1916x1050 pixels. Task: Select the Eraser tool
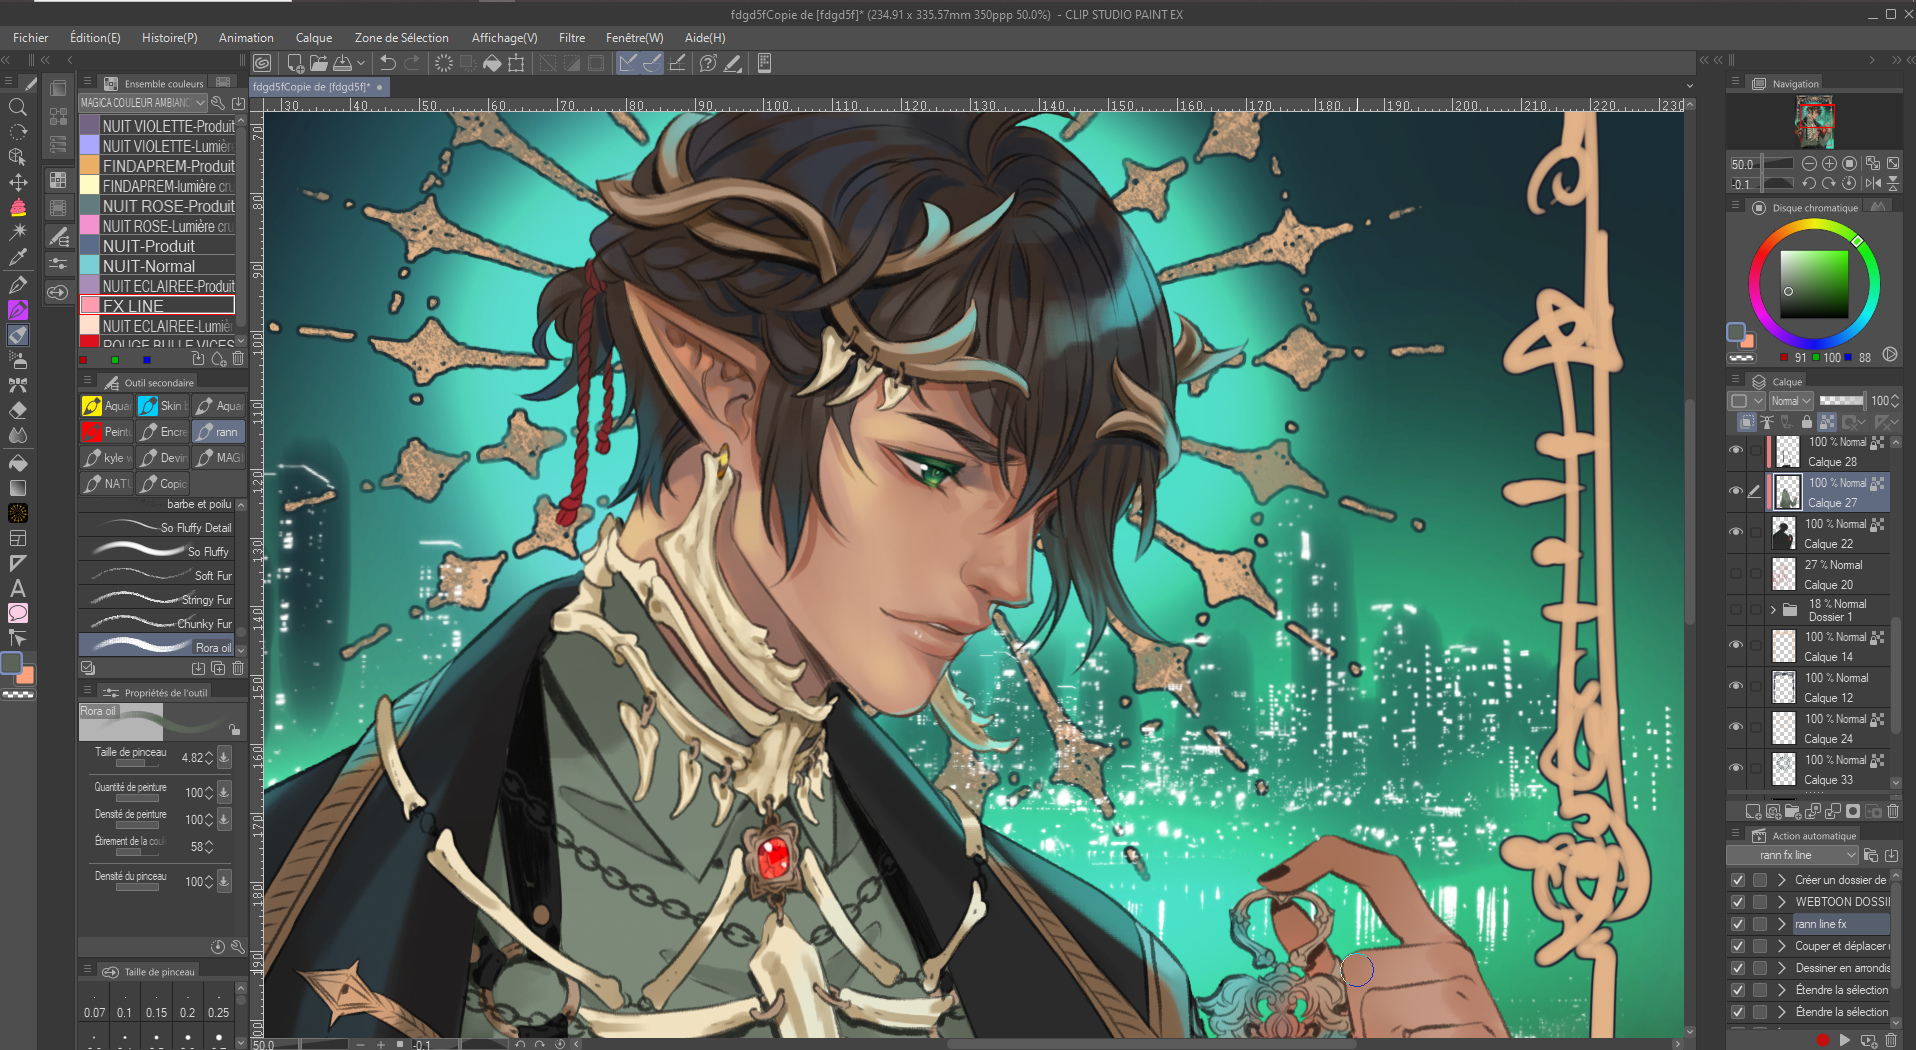[17, 410]
